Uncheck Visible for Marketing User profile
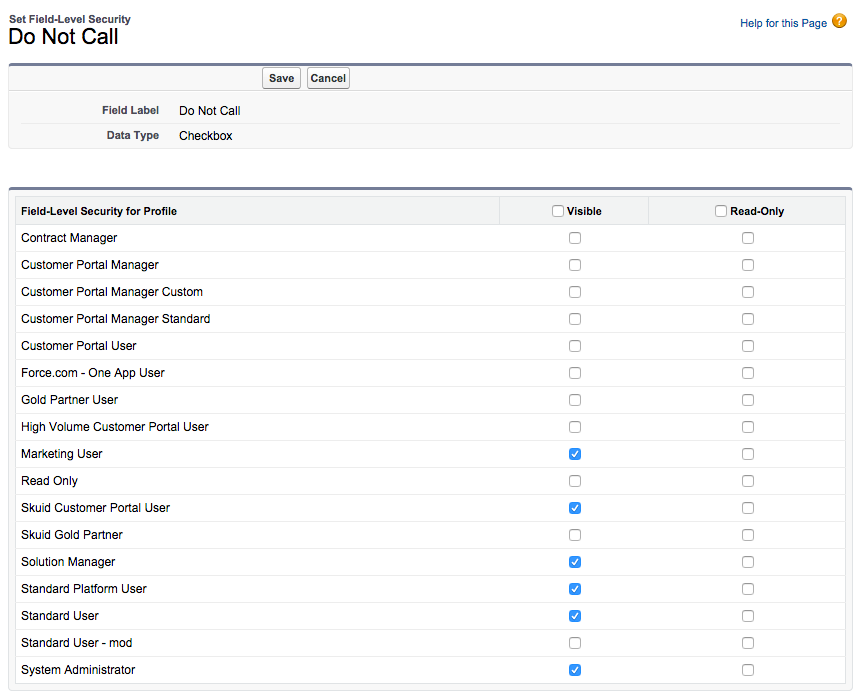Screen dimensions: 861x699 coord(575,454)
